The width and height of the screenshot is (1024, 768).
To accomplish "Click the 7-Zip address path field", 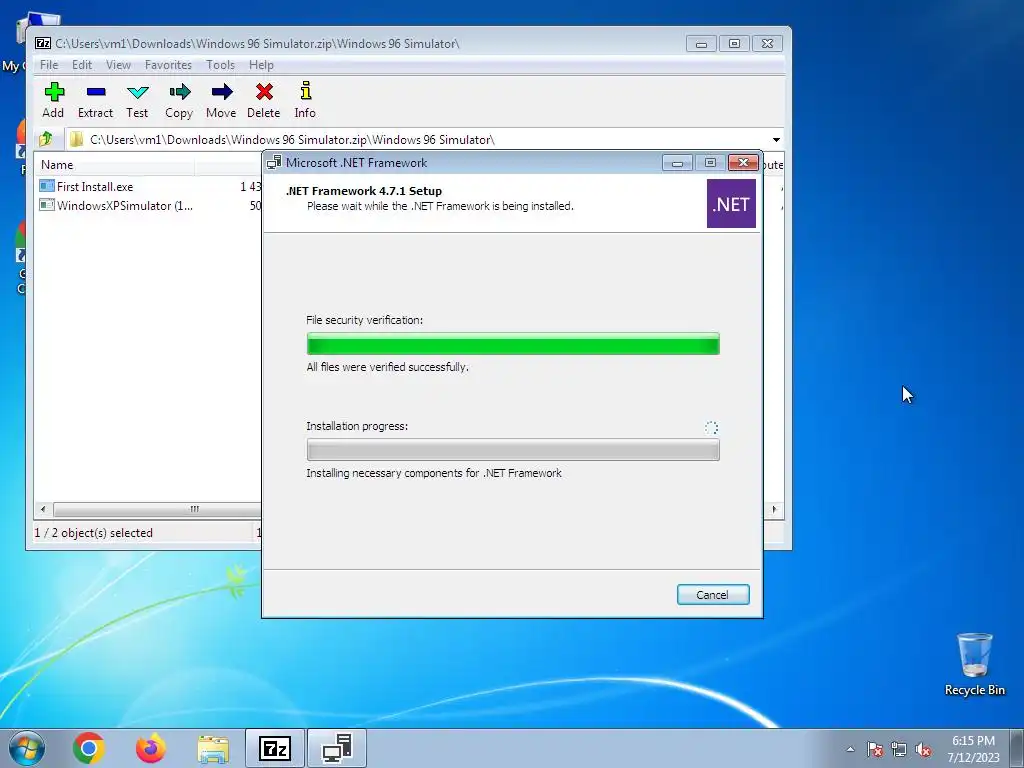I will click(x=416, y=140).
